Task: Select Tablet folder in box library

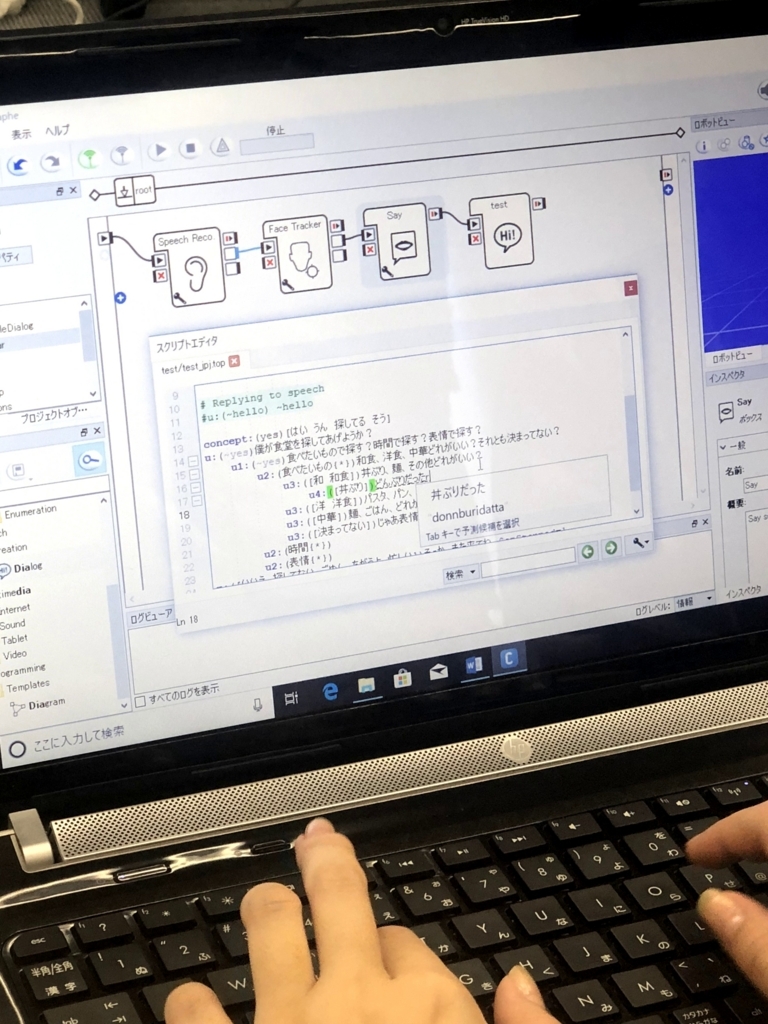Action: pyautogui.click(x=14, y=639)
